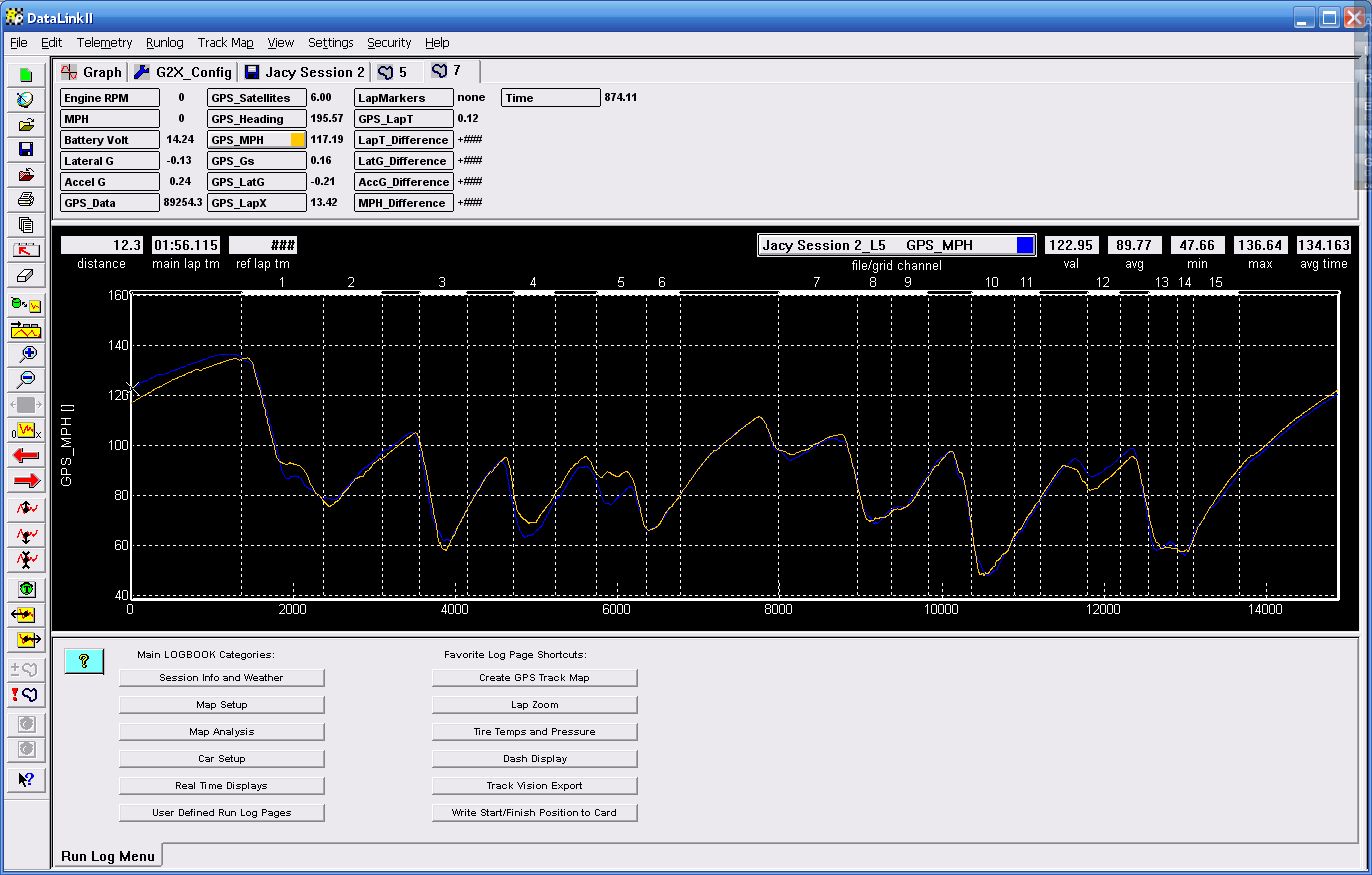Open Real Time Displays
Screen dimensions: 1372x875
pos(221,785)
